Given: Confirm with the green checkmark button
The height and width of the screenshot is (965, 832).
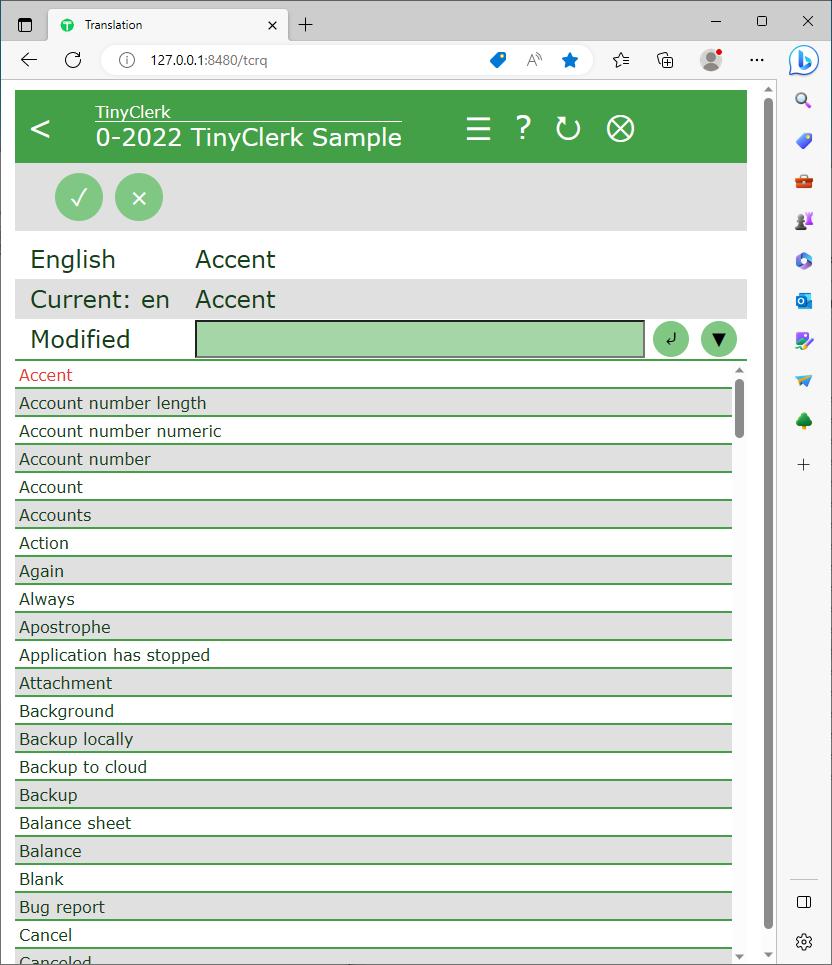Looking at the screenshot, I should coord(79,197).
